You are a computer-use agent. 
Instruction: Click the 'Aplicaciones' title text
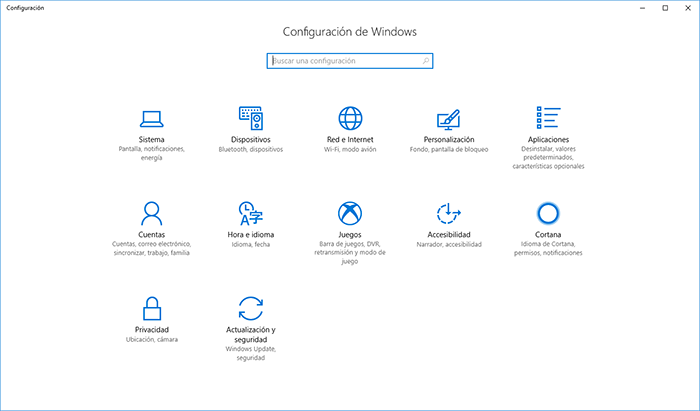[x=548, y=140]
